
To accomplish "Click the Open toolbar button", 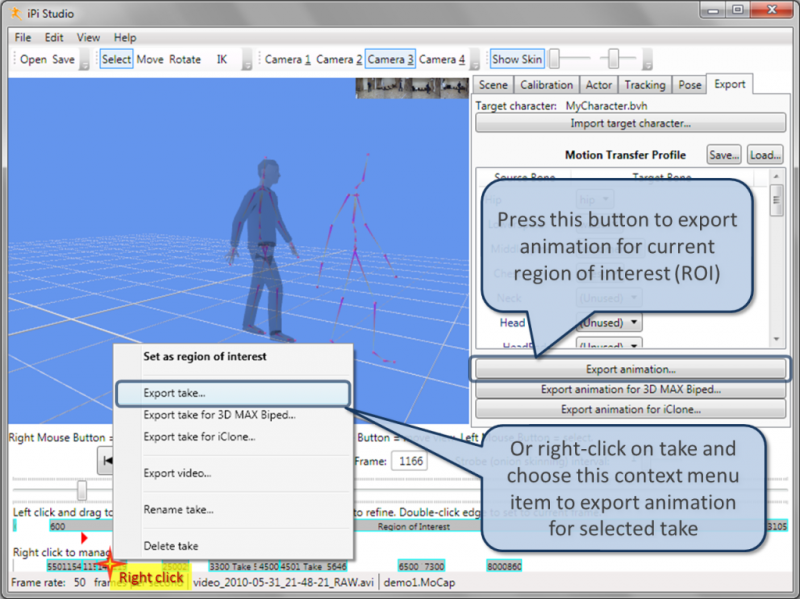I will click(33, 60).
